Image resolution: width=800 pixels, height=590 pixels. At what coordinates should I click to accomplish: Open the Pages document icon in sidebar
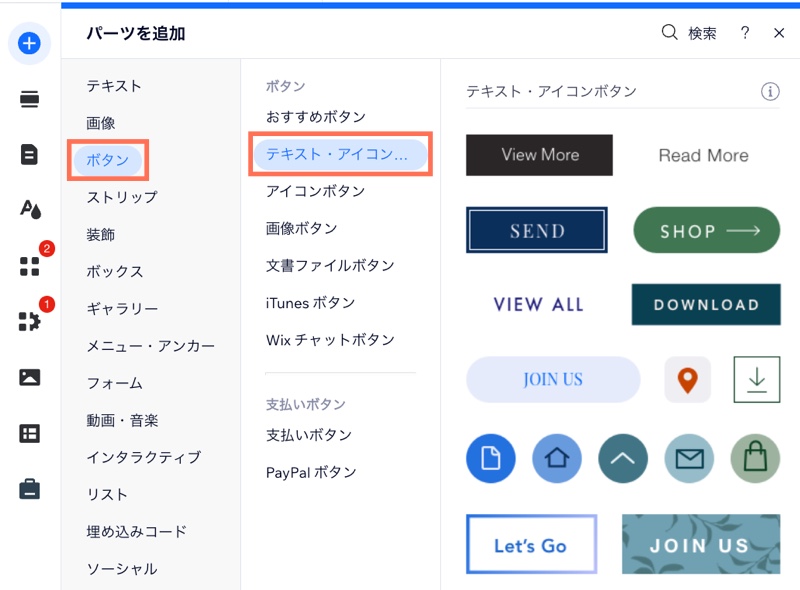point(29,155)
